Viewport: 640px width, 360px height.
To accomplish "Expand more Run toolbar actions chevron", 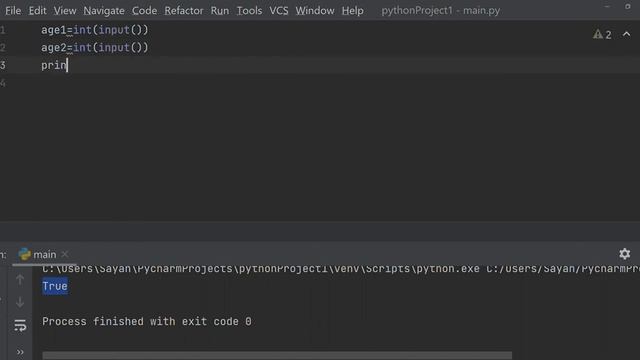I will (20, 352).
